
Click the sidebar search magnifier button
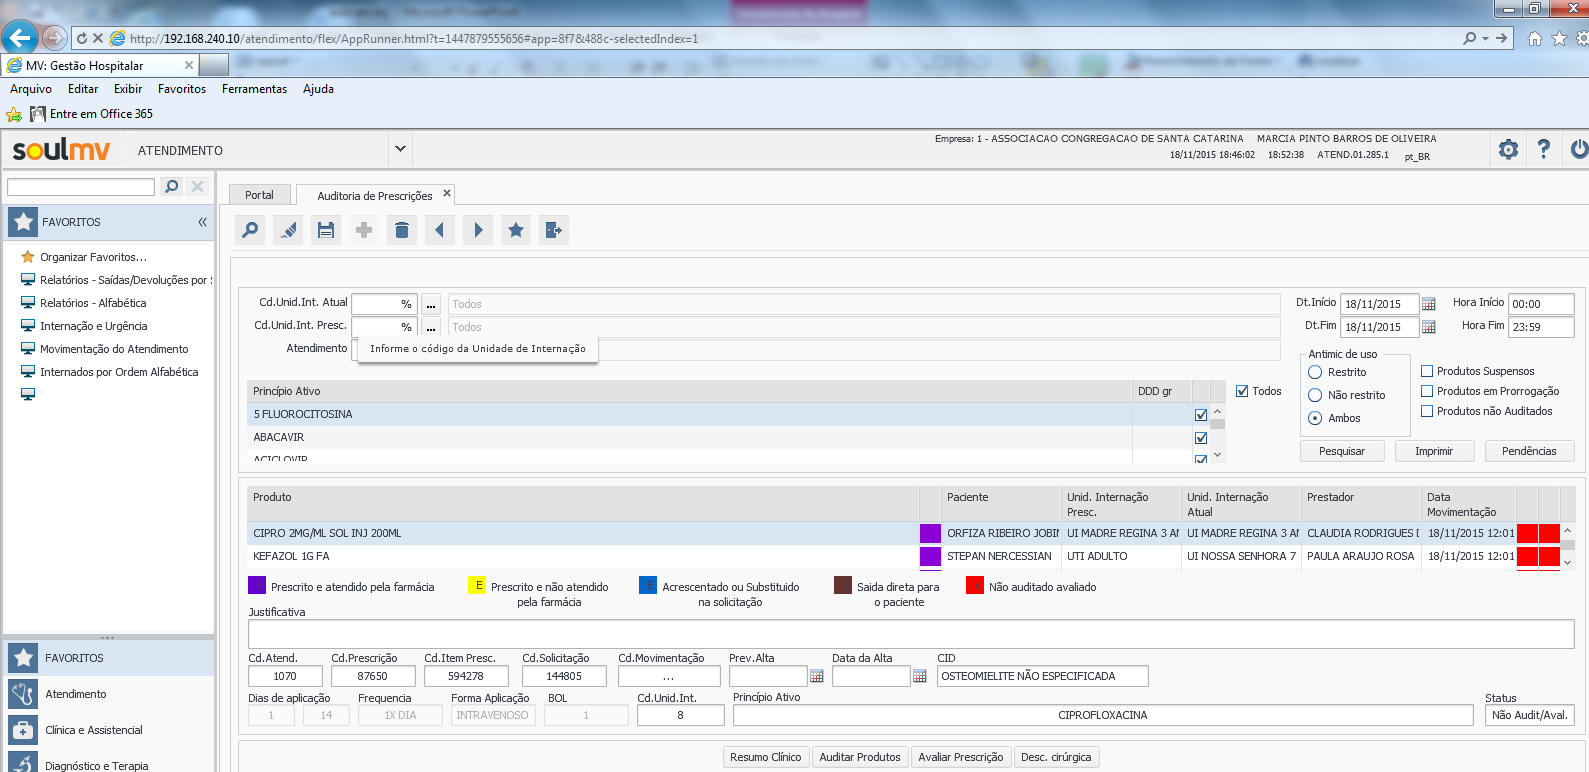(171, 186)
